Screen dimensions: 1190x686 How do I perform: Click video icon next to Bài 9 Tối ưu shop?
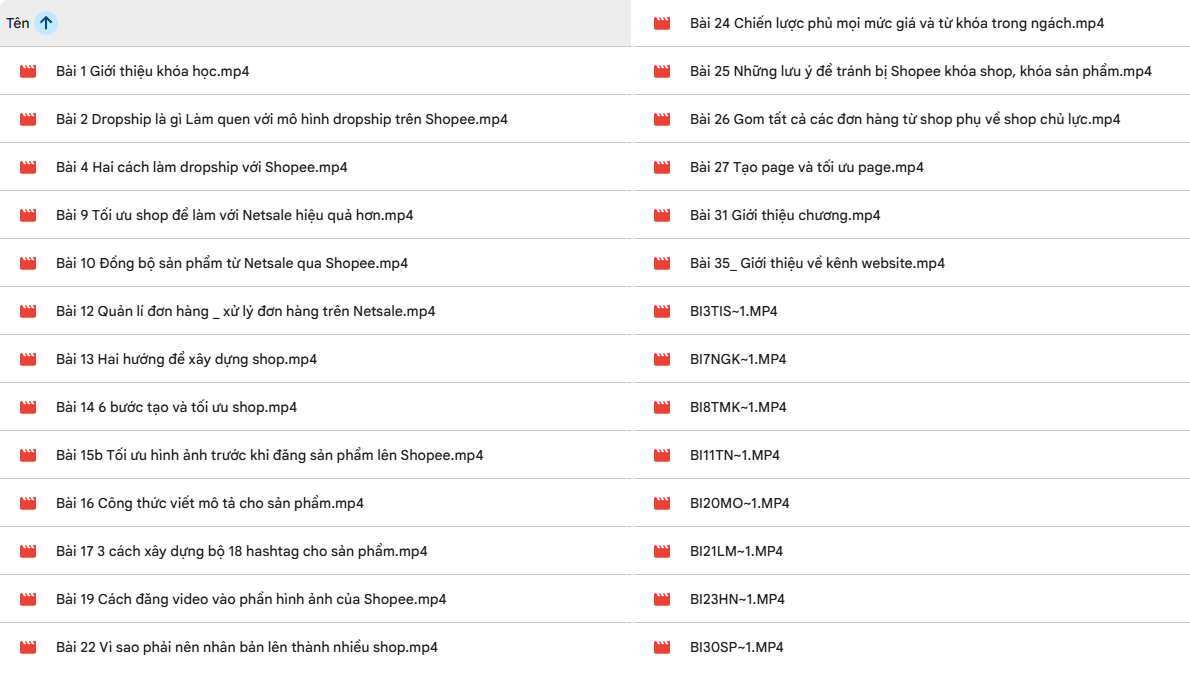click(x=28, y=216)
